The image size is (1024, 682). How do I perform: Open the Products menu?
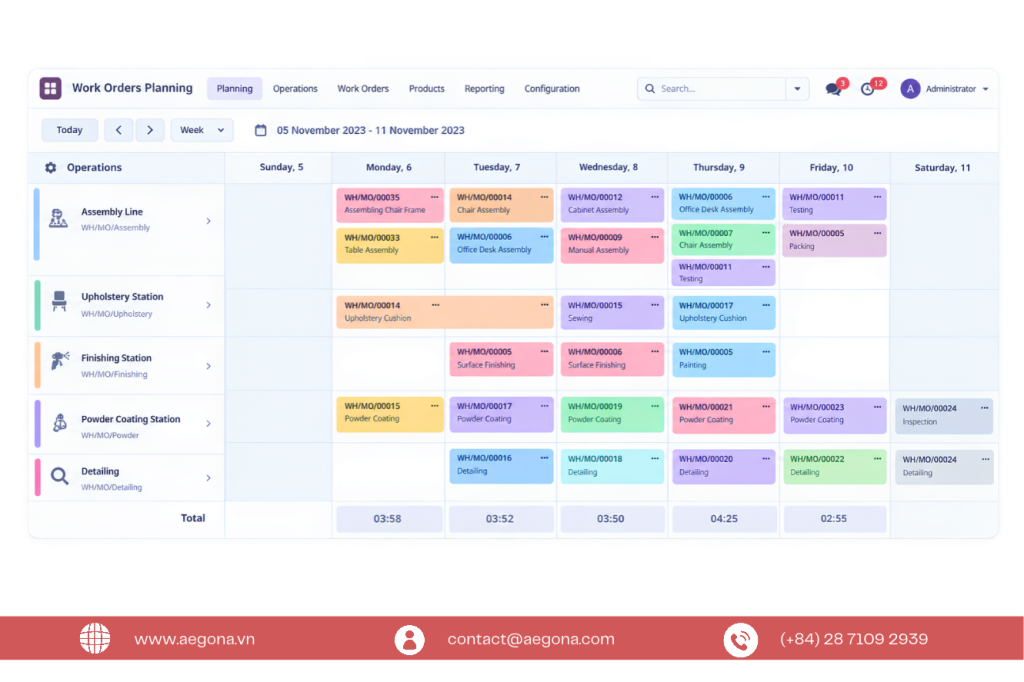(426, 89)
